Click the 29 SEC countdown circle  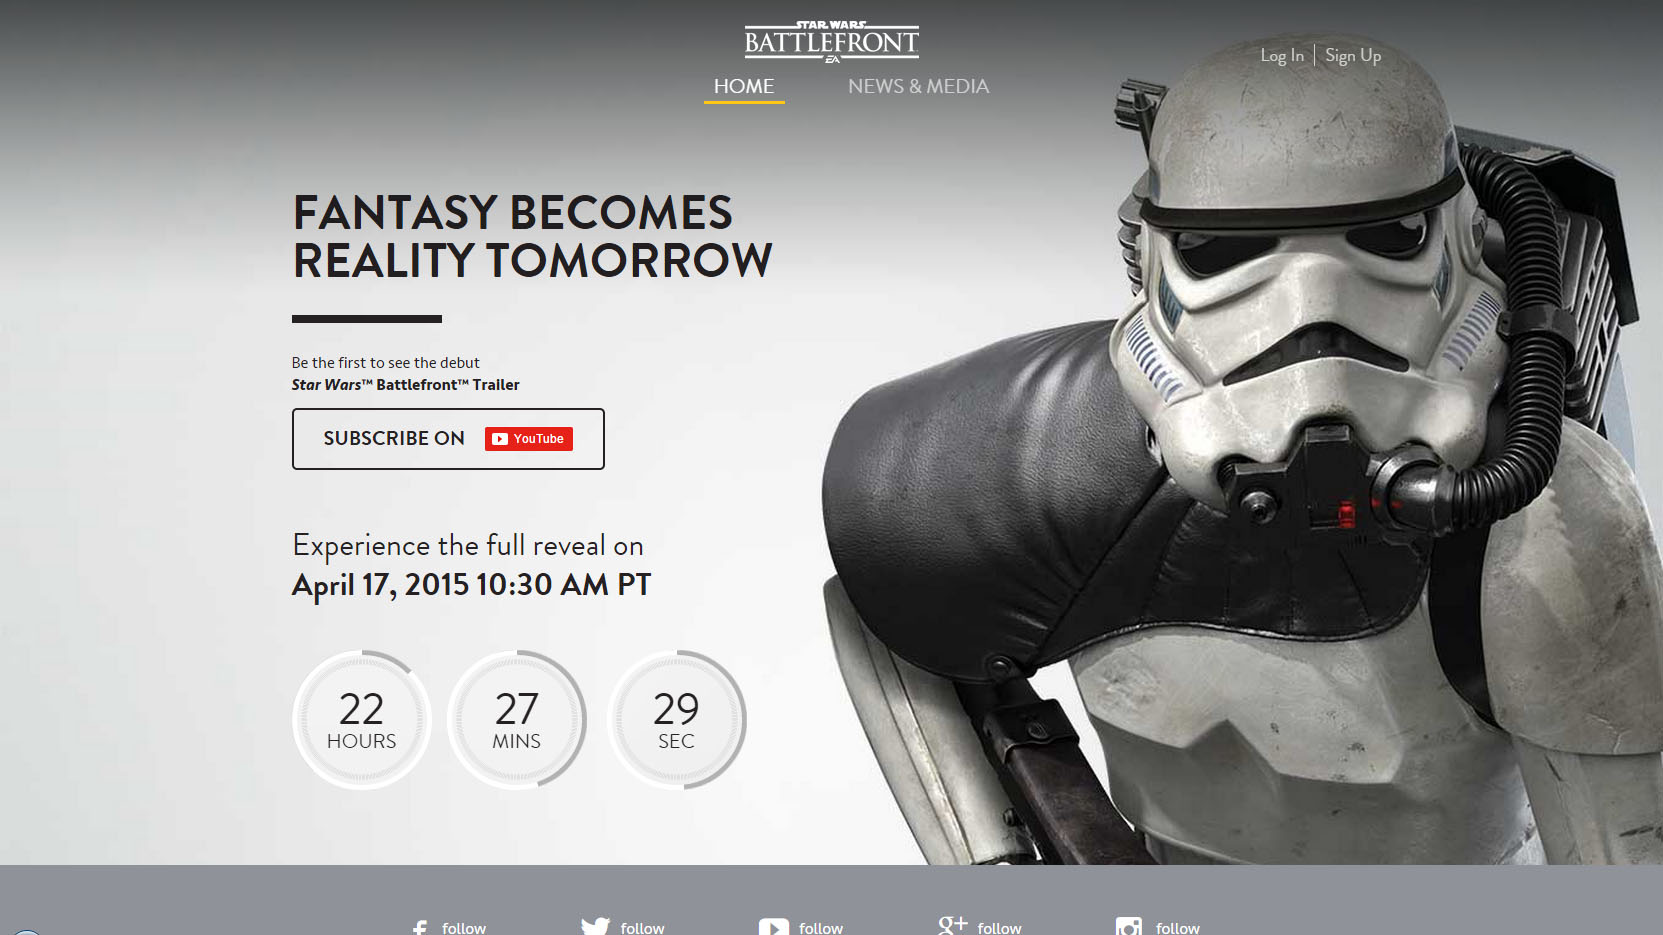pos(677,720)
